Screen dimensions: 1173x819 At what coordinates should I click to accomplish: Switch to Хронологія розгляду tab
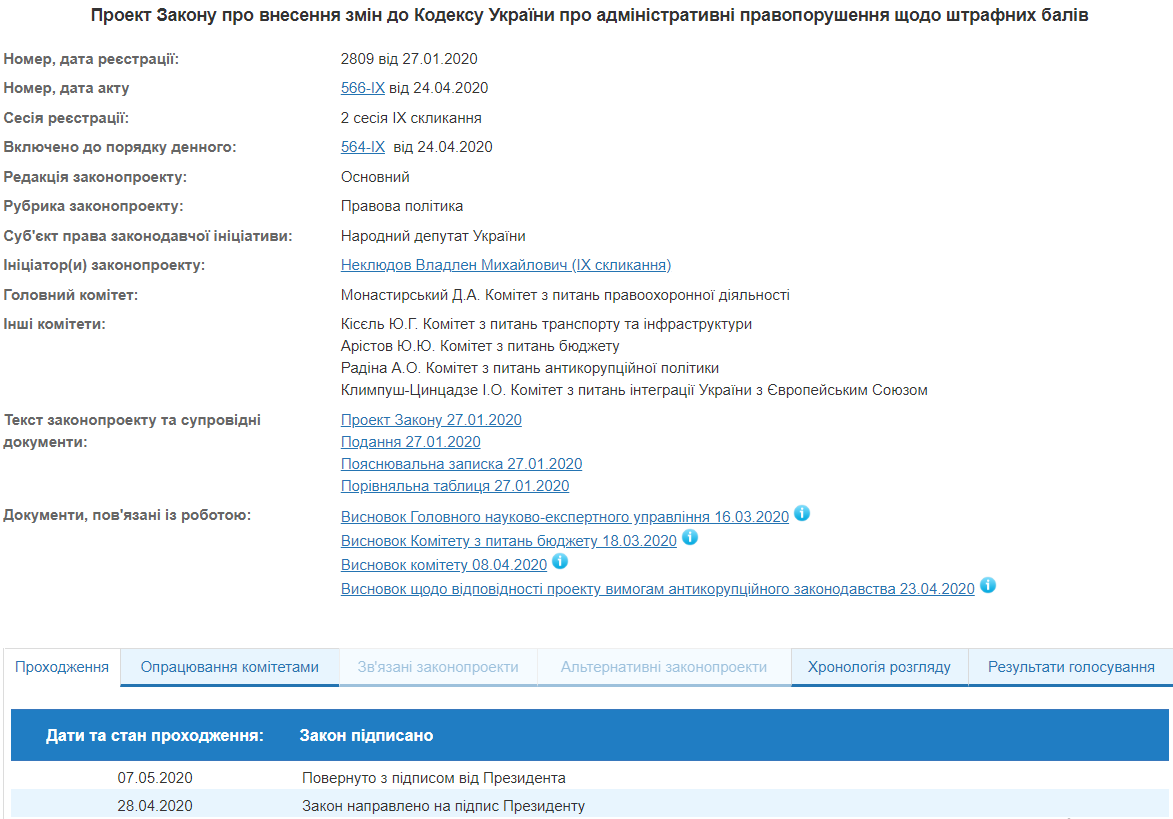[878, 667]
